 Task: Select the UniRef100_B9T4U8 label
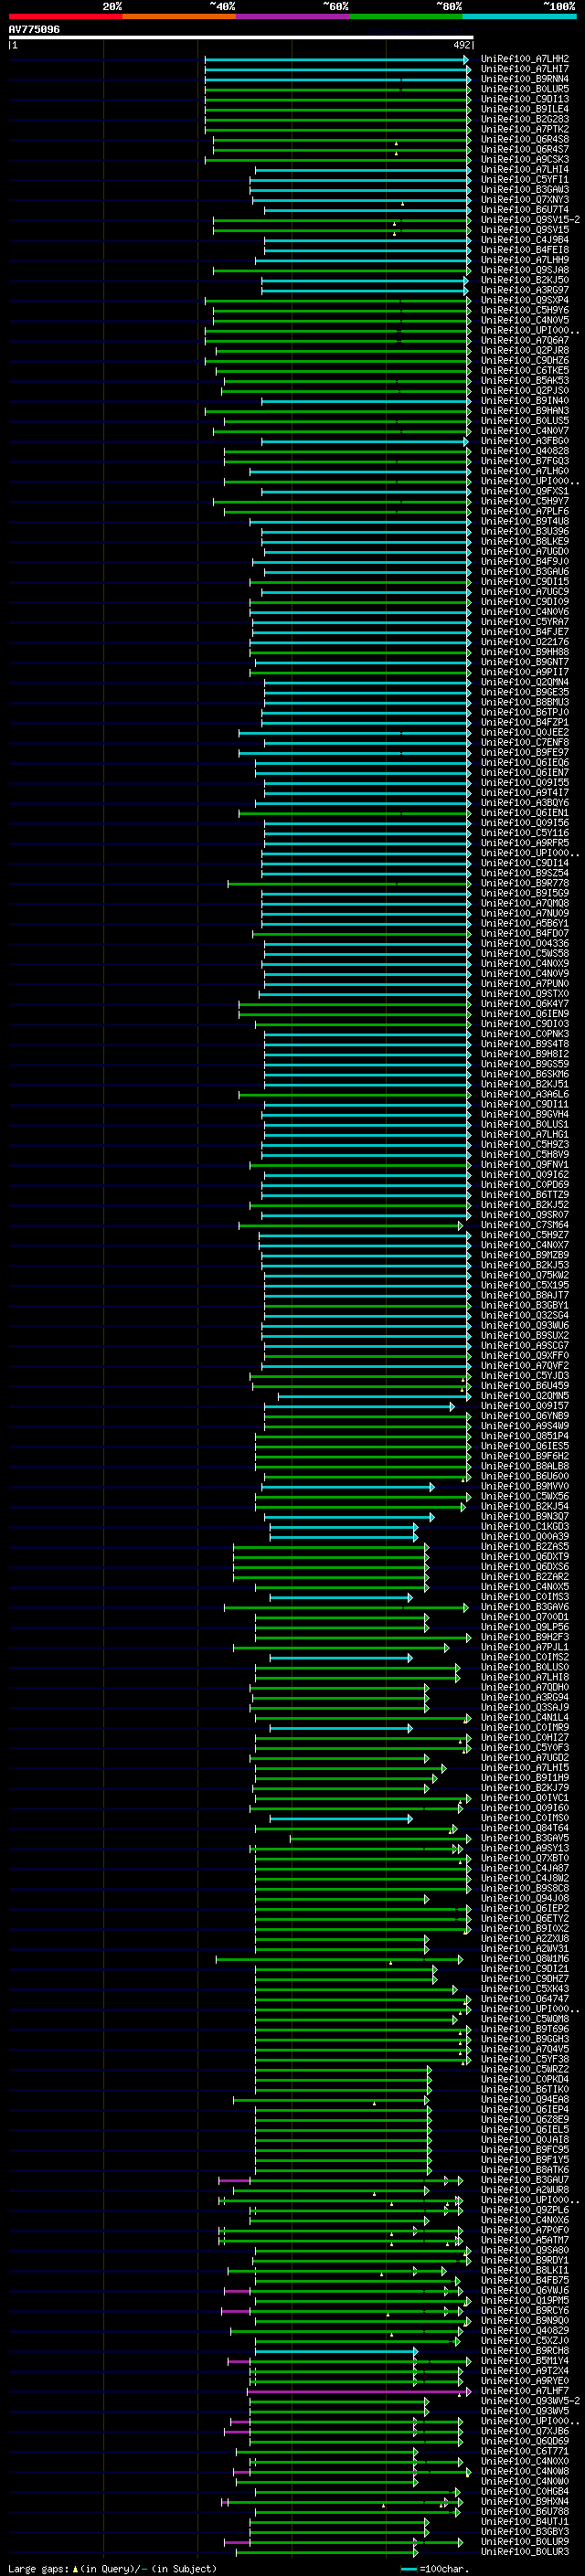(525, 521)
